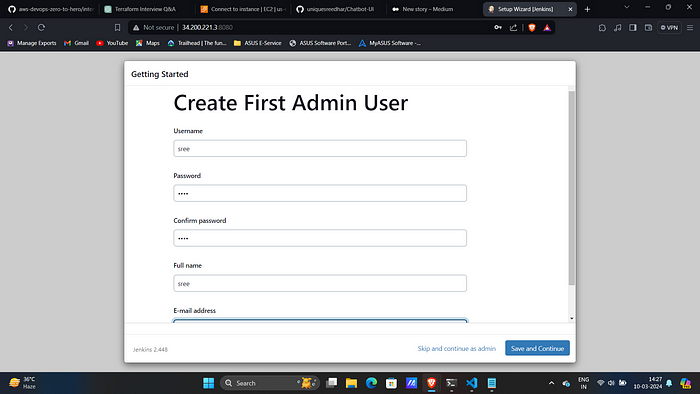Open the tab search dropdown chevron
Screen dimensions: 700x394
point(626,7)
